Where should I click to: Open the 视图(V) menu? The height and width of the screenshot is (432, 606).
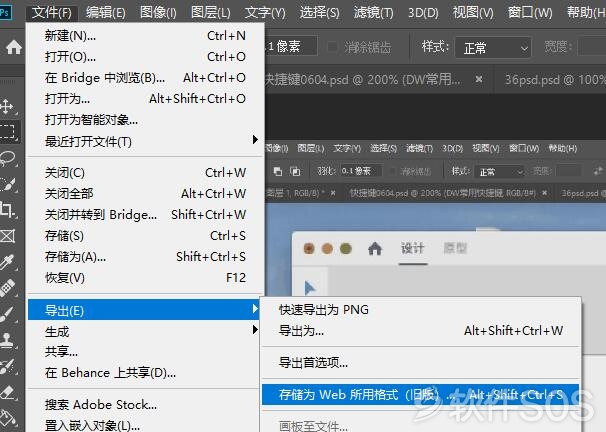click(473, 13)
